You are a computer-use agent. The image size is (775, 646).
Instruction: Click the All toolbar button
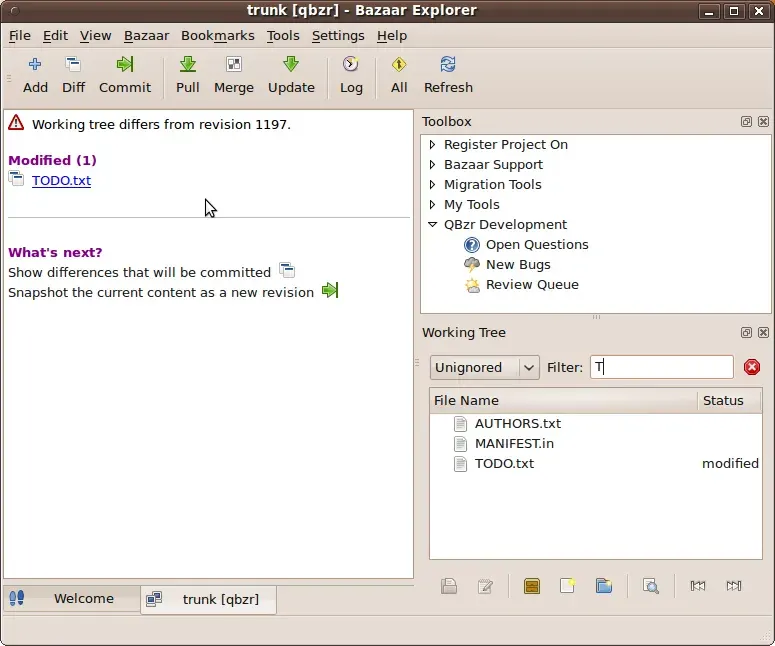point(399,75)
